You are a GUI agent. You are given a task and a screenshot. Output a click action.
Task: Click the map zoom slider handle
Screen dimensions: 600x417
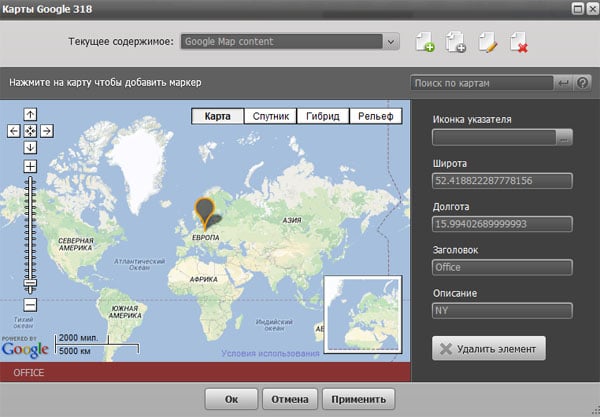30,285
